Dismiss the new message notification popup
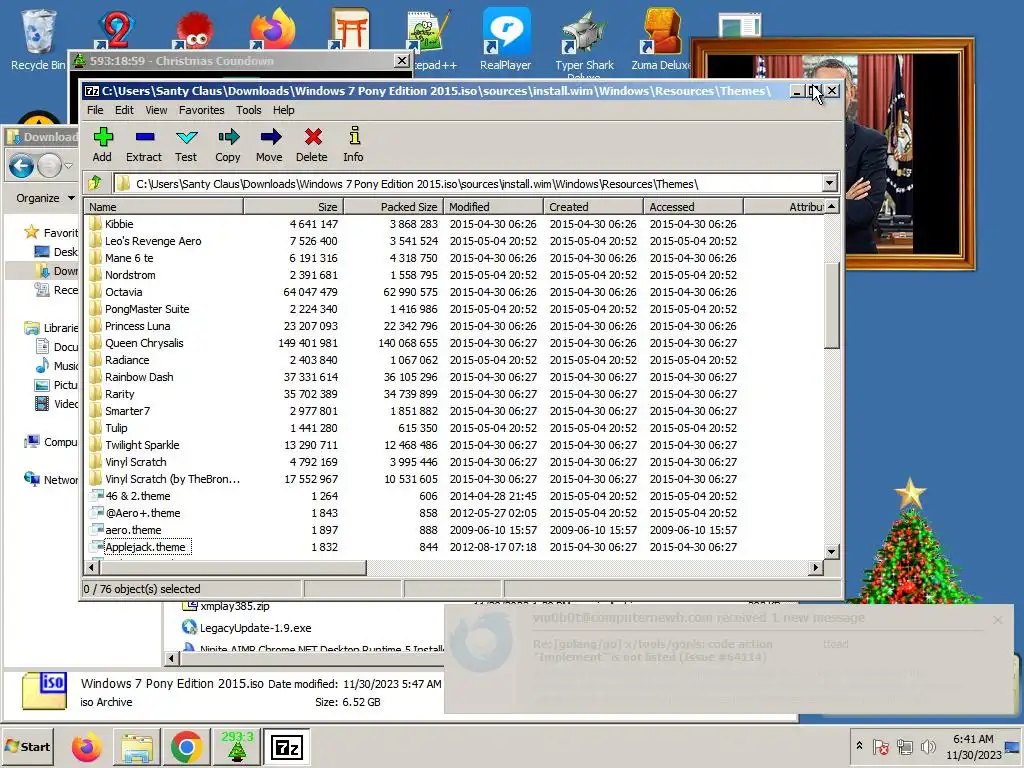 click(997, 620)
